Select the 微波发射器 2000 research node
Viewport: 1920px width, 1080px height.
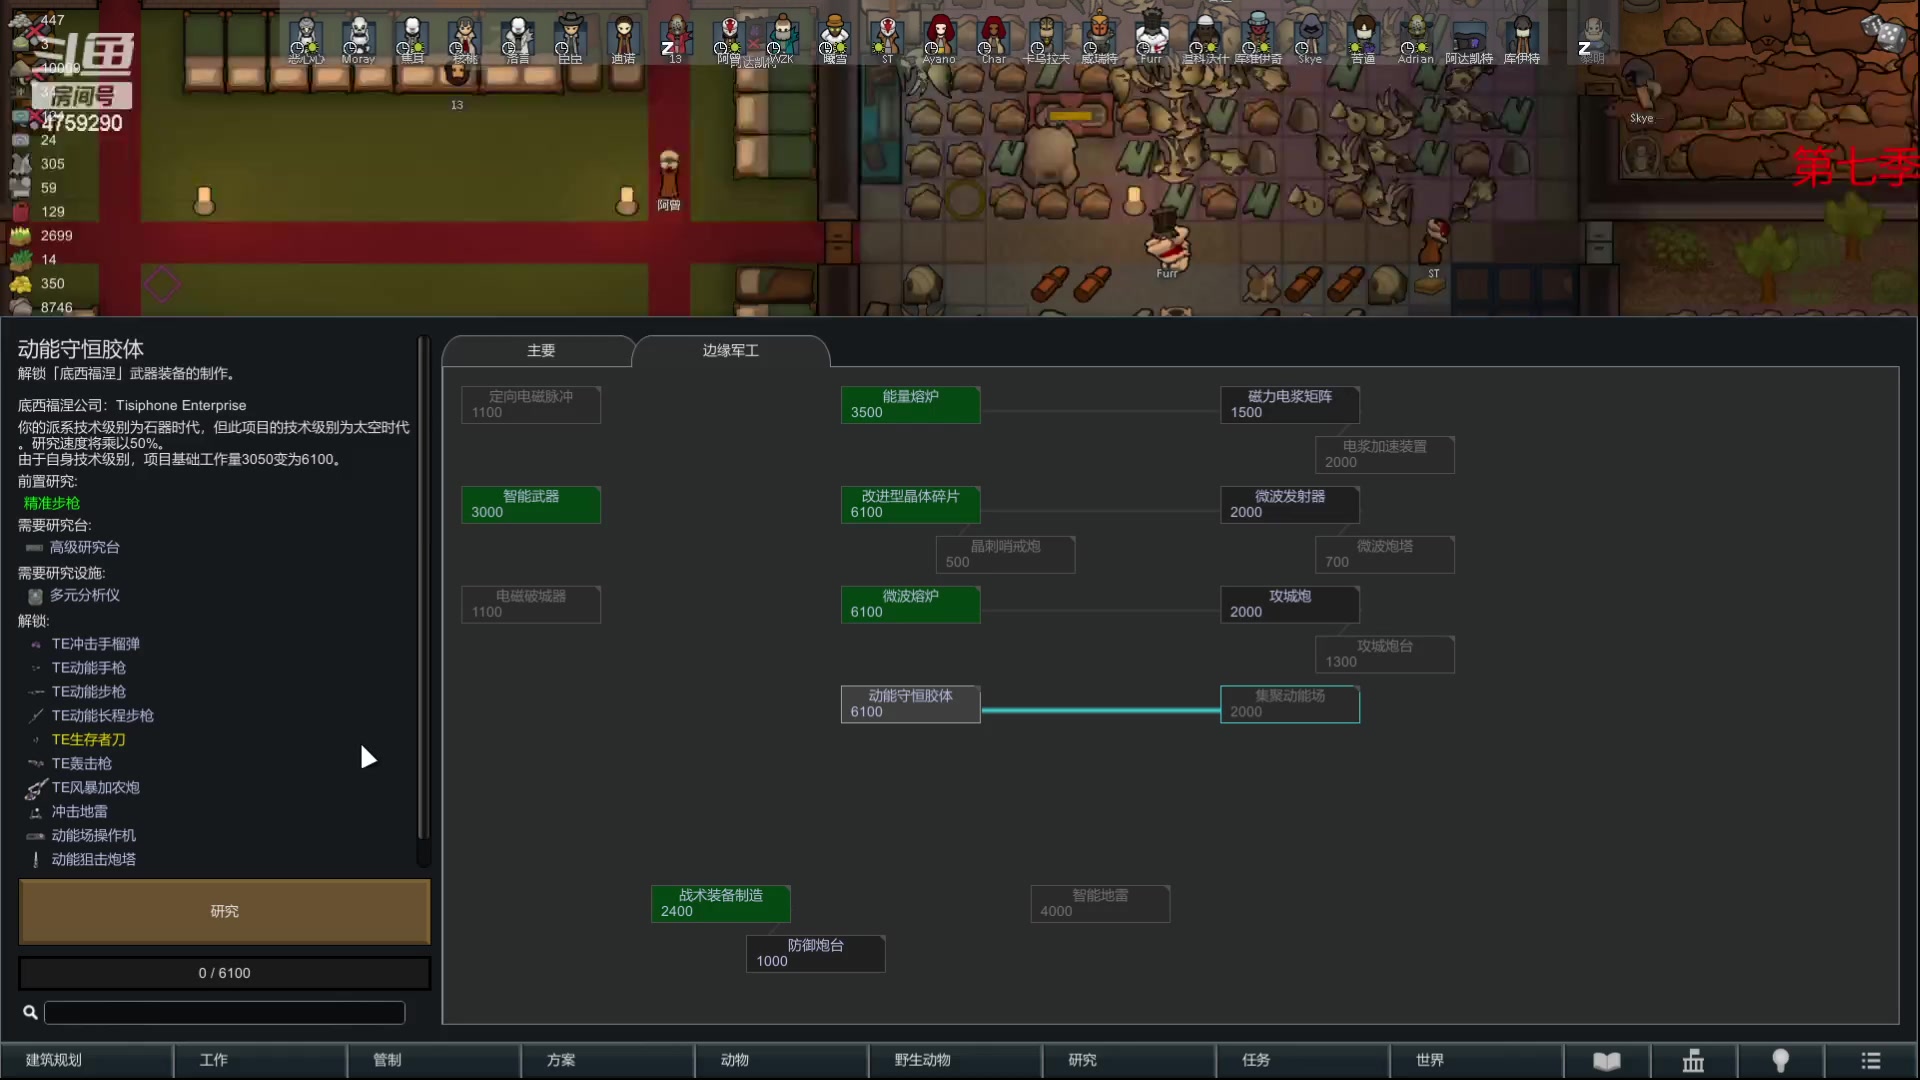pyautogui.click(x=1290, y=505)
